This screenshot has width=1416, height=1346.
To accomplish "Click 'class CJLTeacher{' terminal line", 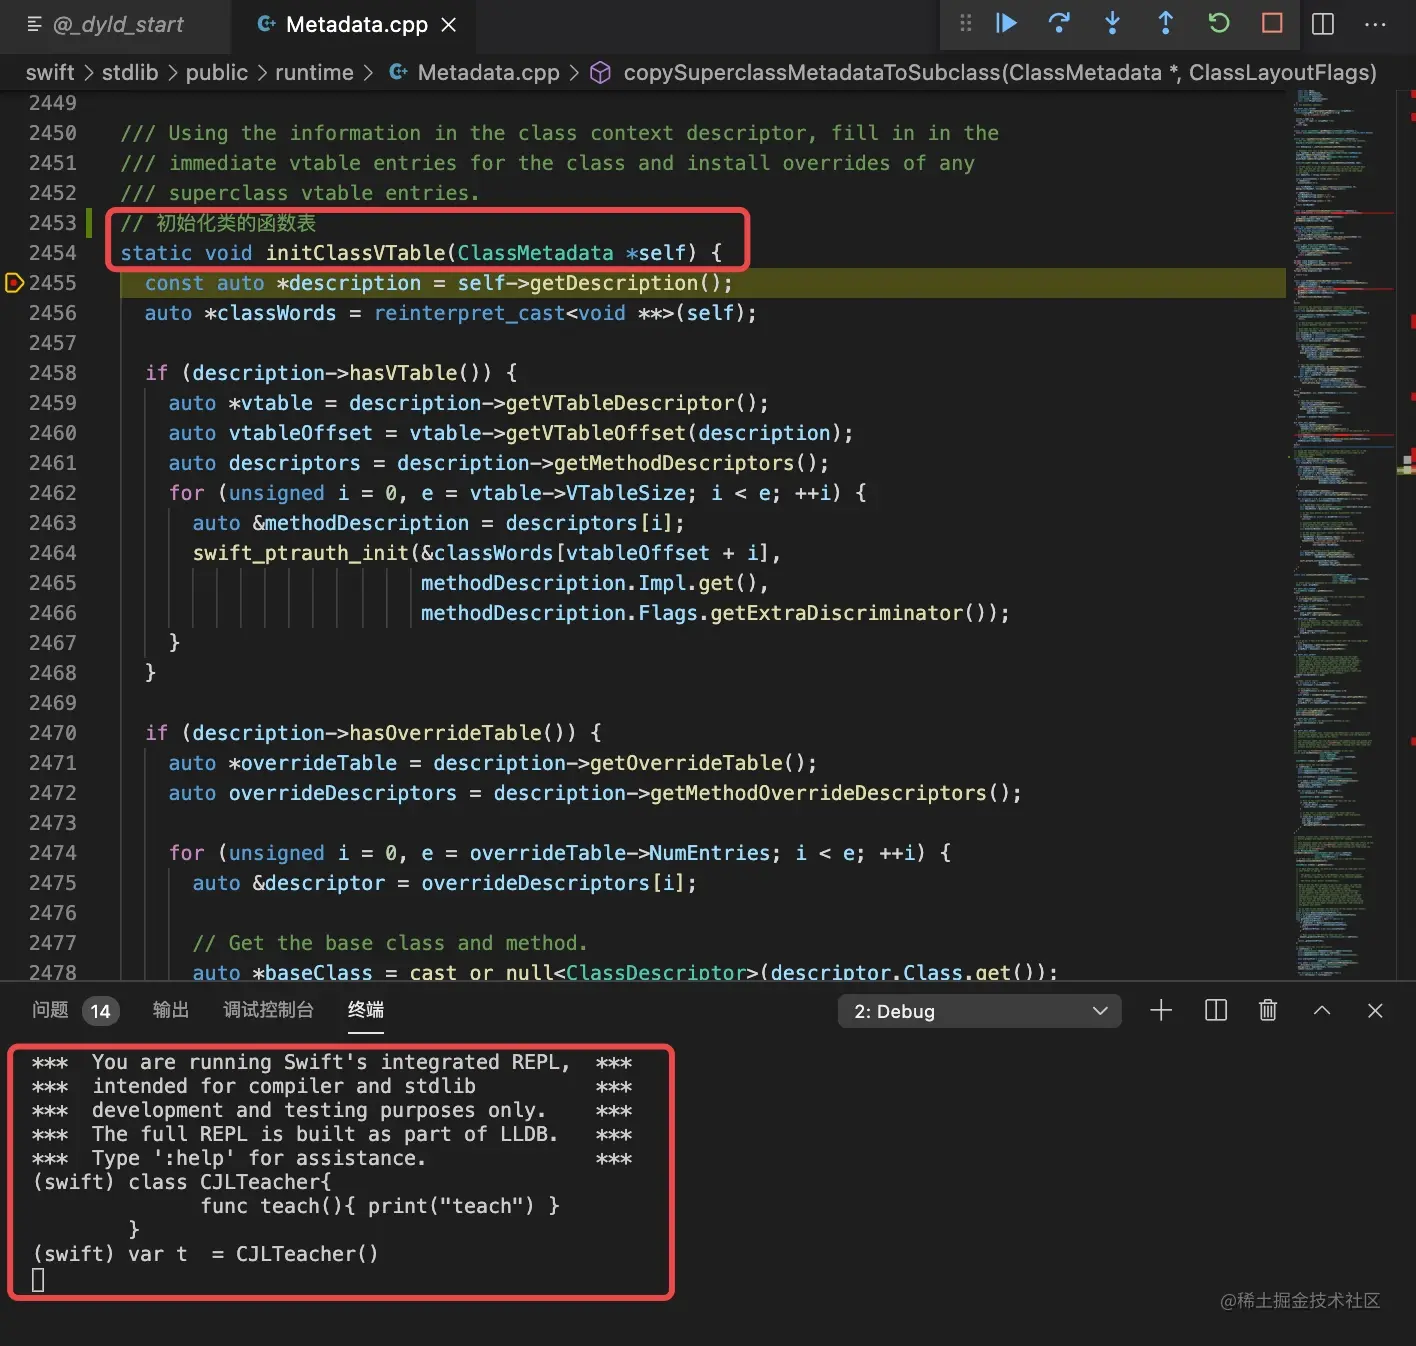I will (x=181, y=1182).
